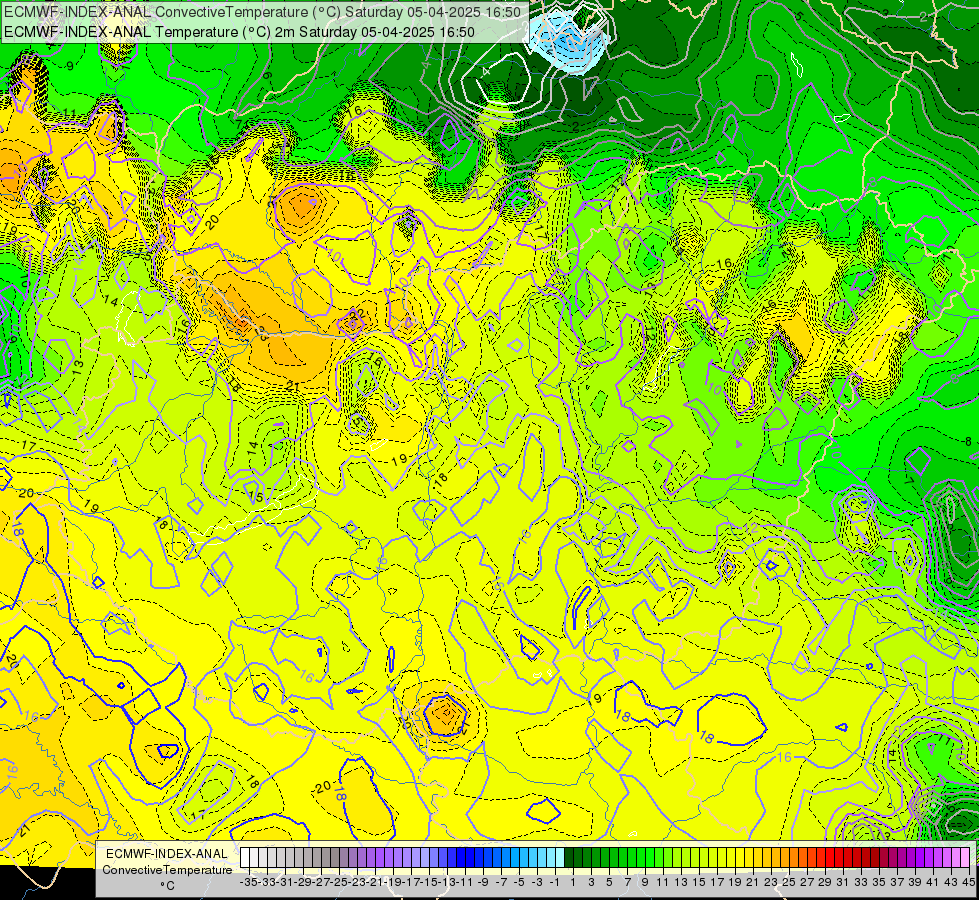Click the ConvectiveTemperature label in the legend
Viewport: 979px width, 900px height.
[167, 869]
